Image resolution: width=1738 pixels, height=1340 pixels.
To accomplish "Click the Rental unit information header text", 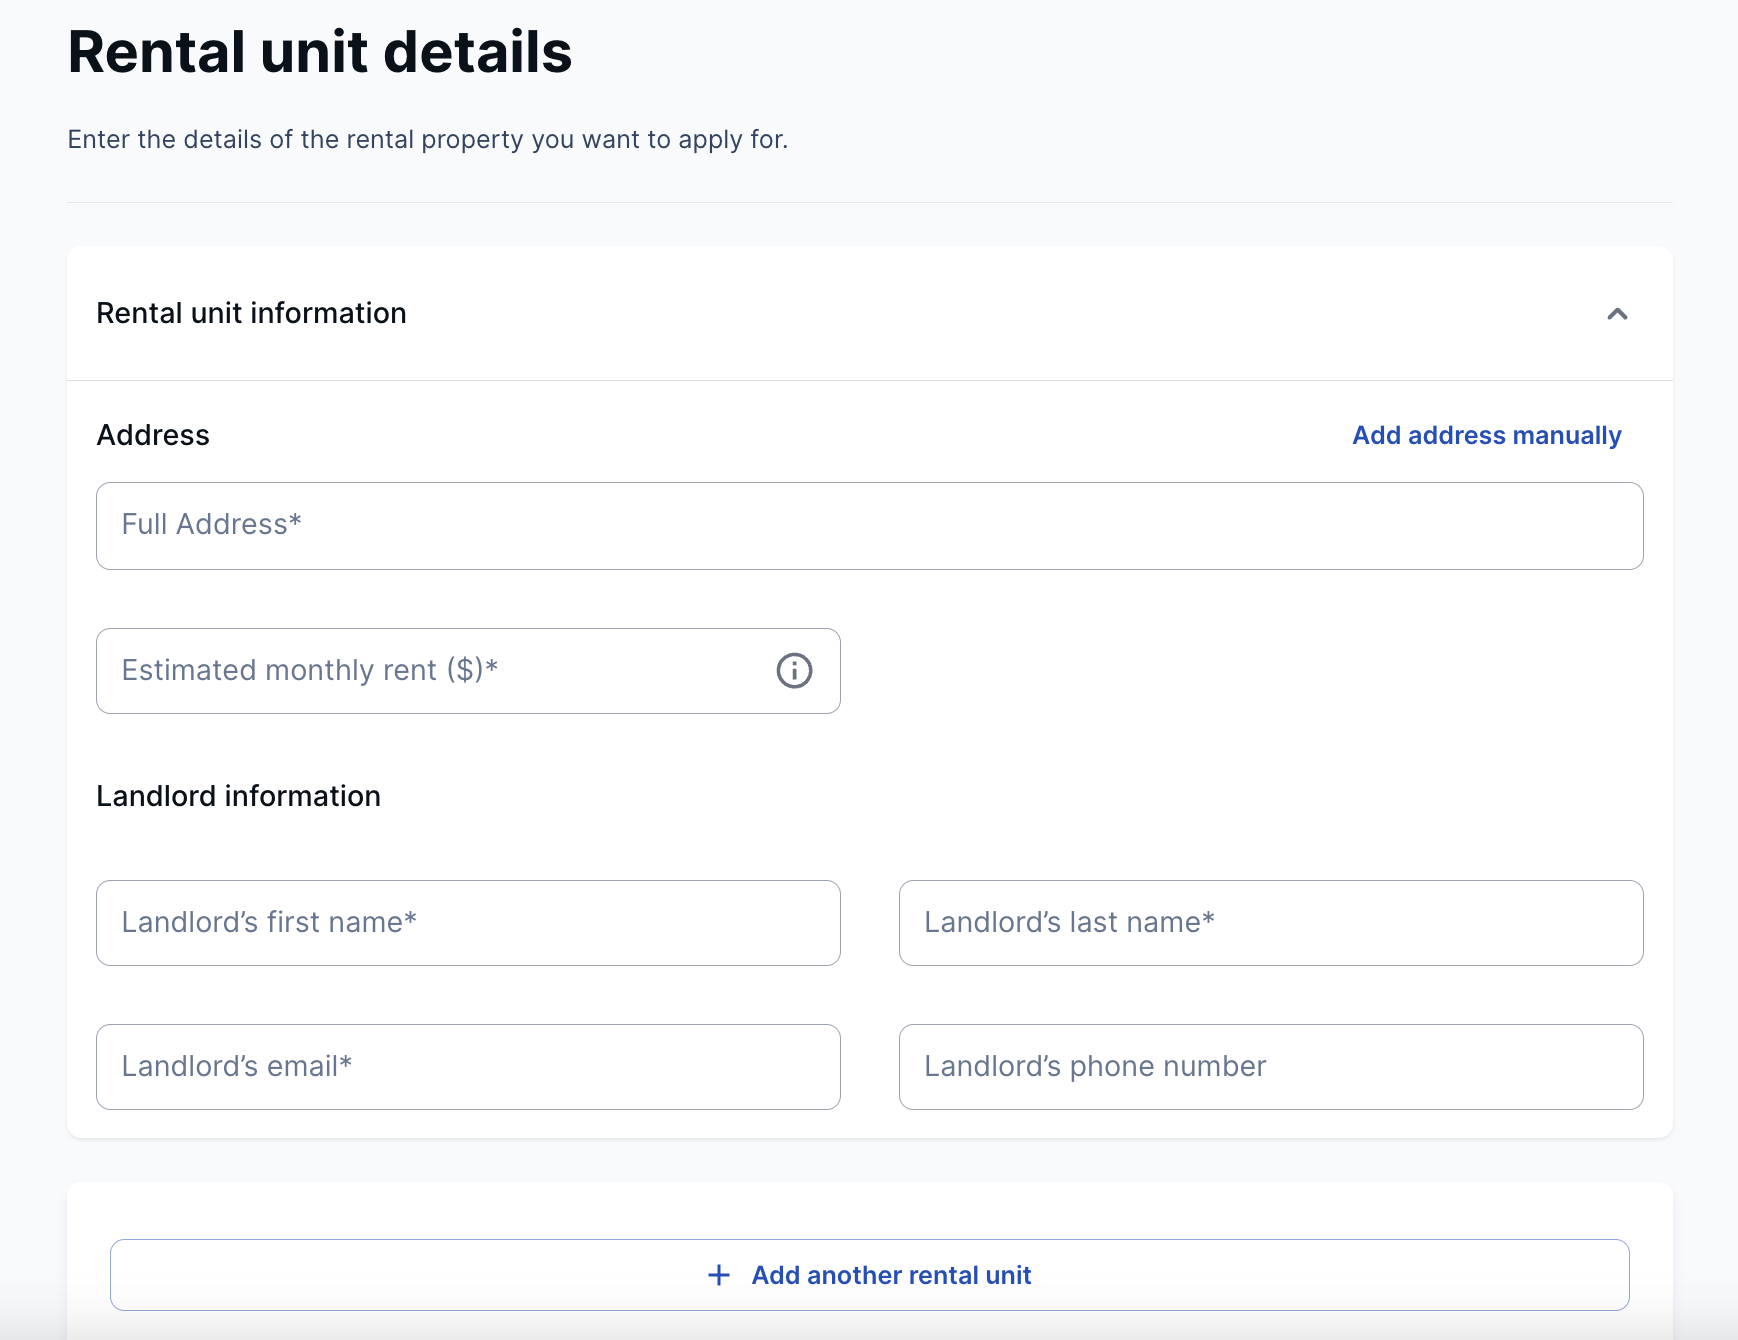I will click(251, 313).
